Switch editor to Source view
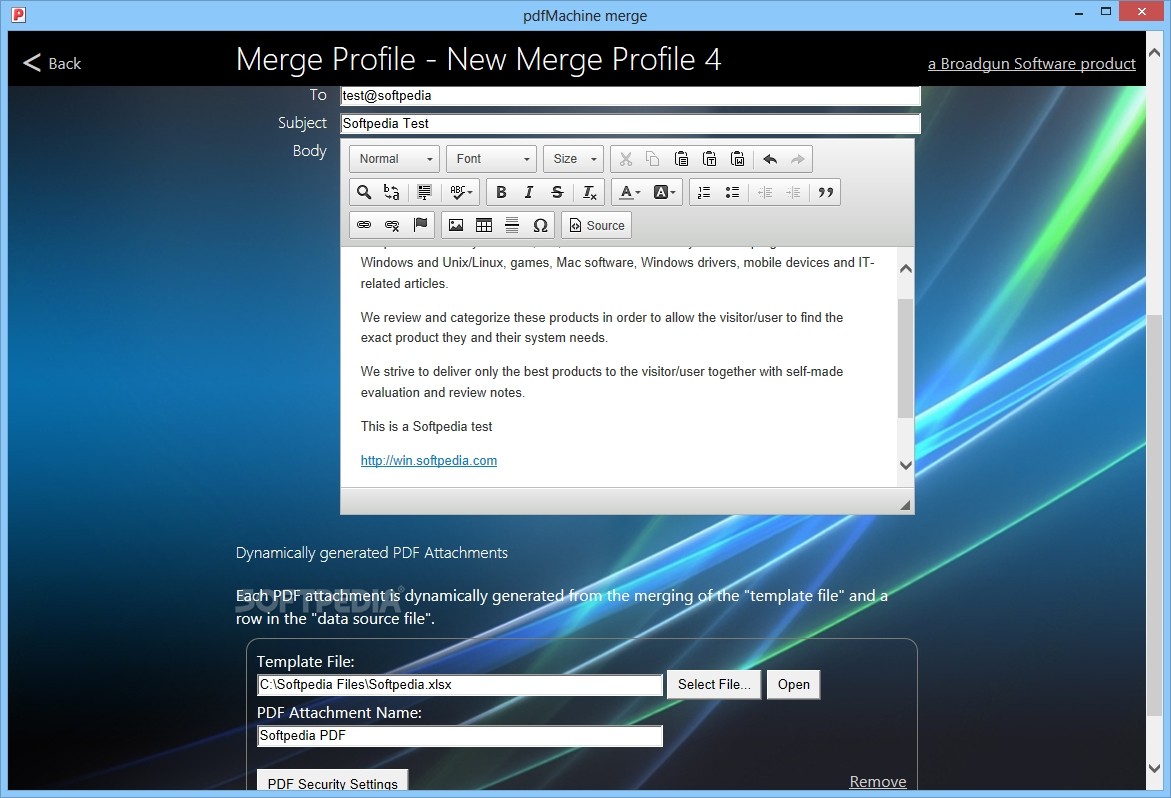 597,225
